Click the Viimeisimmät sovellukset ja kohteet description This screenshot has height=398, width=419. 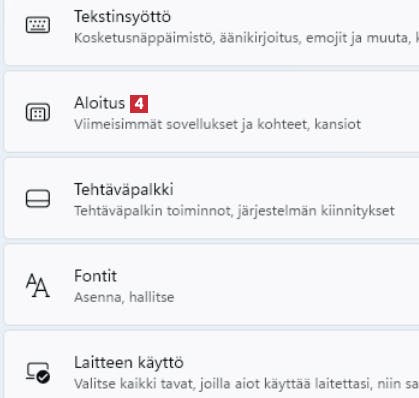tap(217, 124)
